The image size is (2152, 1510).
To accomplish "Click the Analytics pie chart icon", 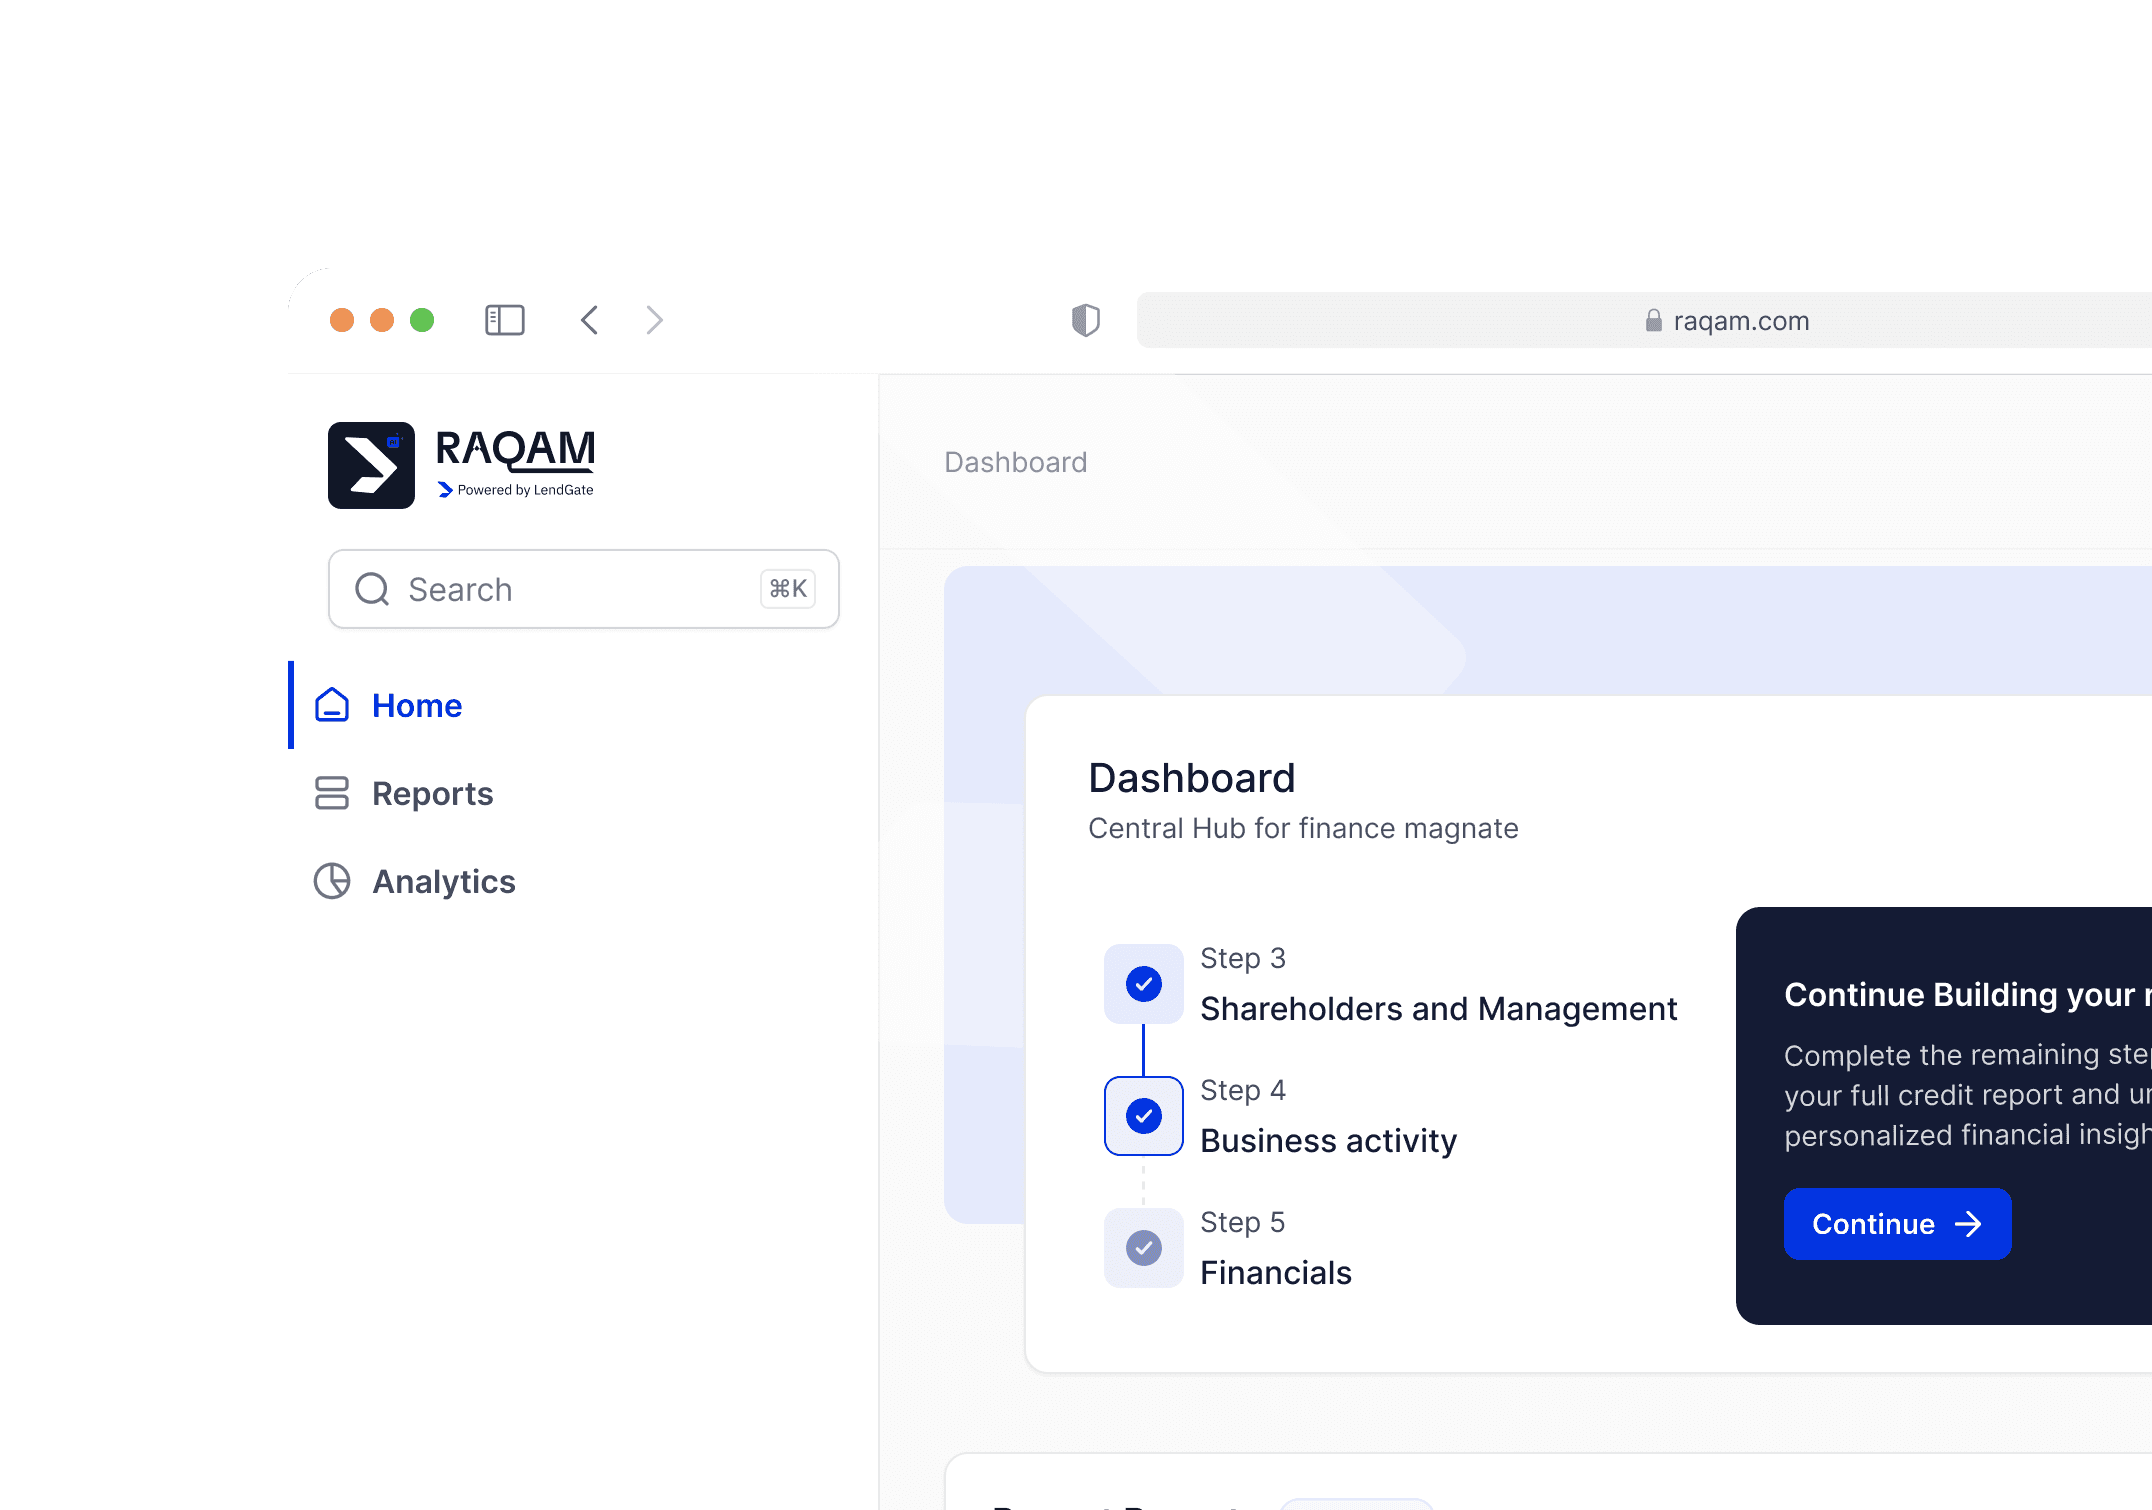I will pos(332,881).
